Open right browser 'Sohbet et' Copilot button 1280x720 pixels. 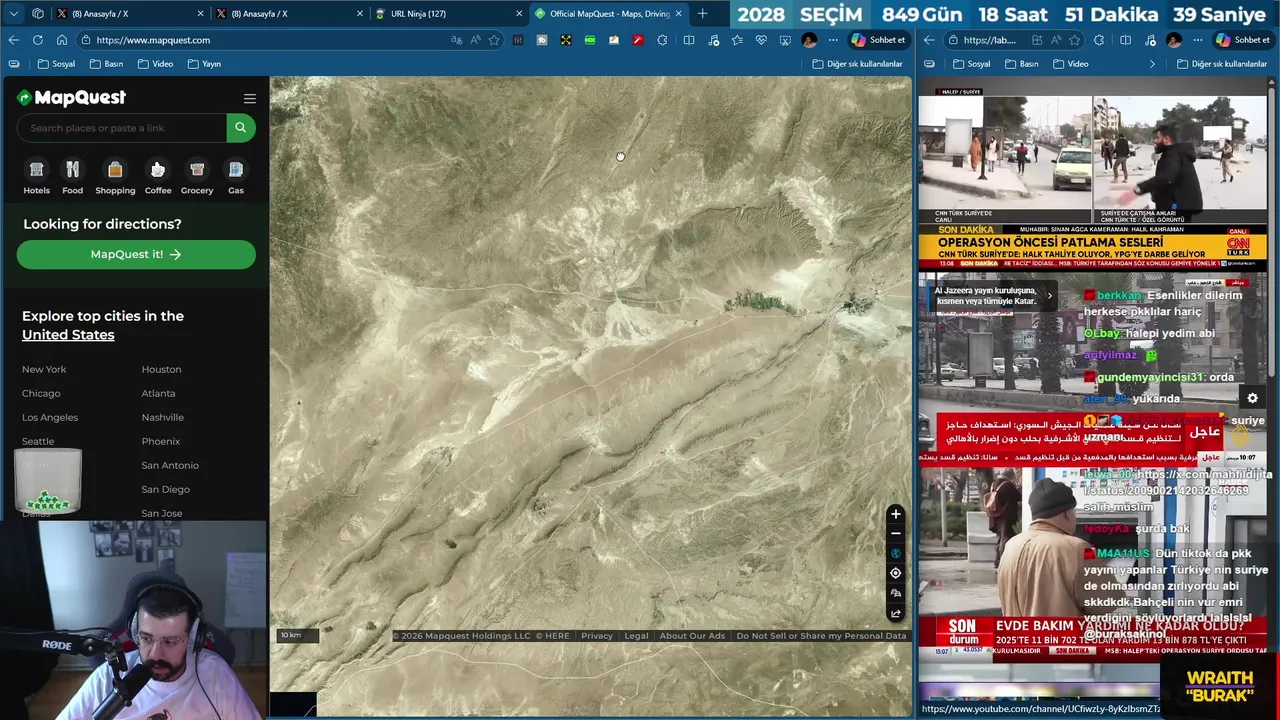pos(1242,40)
